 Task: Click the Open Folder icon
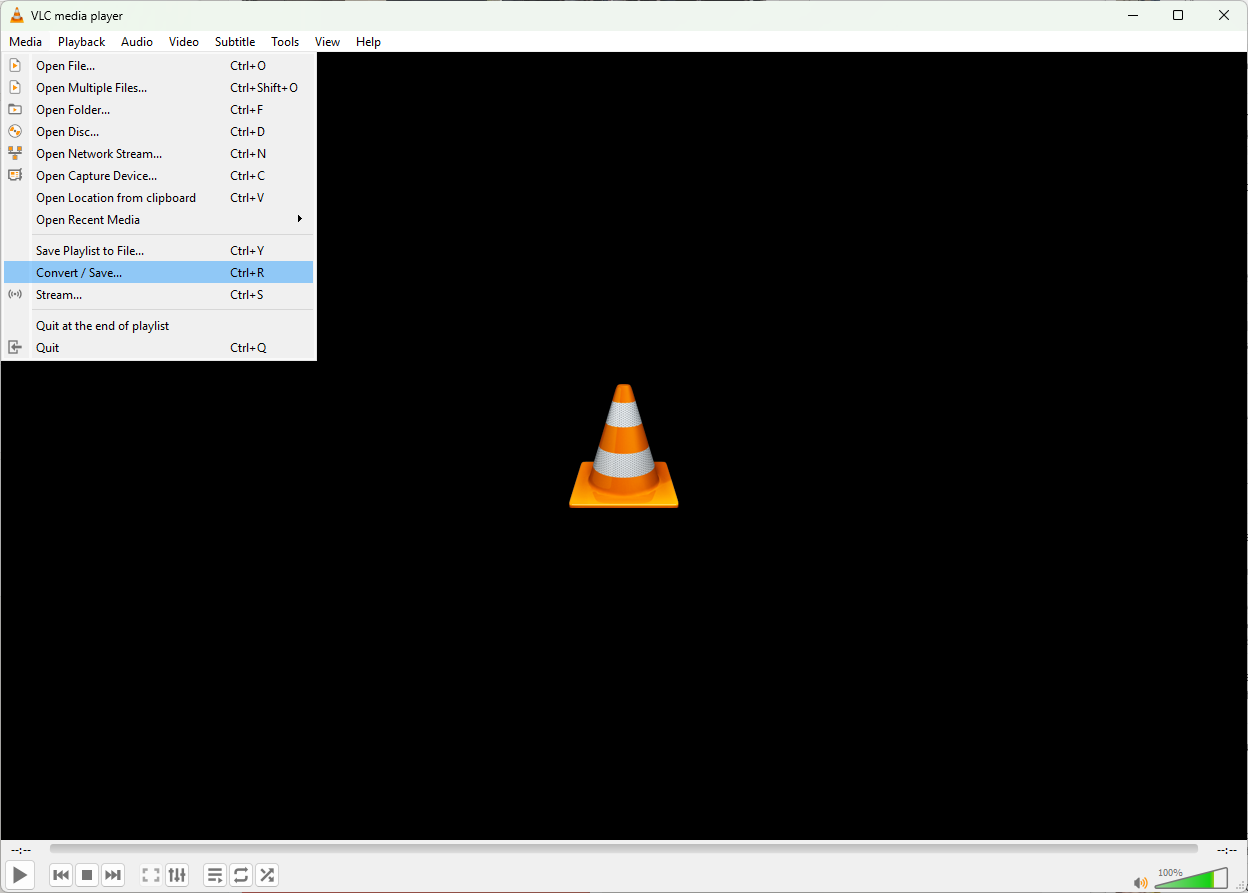click(15, 109)
